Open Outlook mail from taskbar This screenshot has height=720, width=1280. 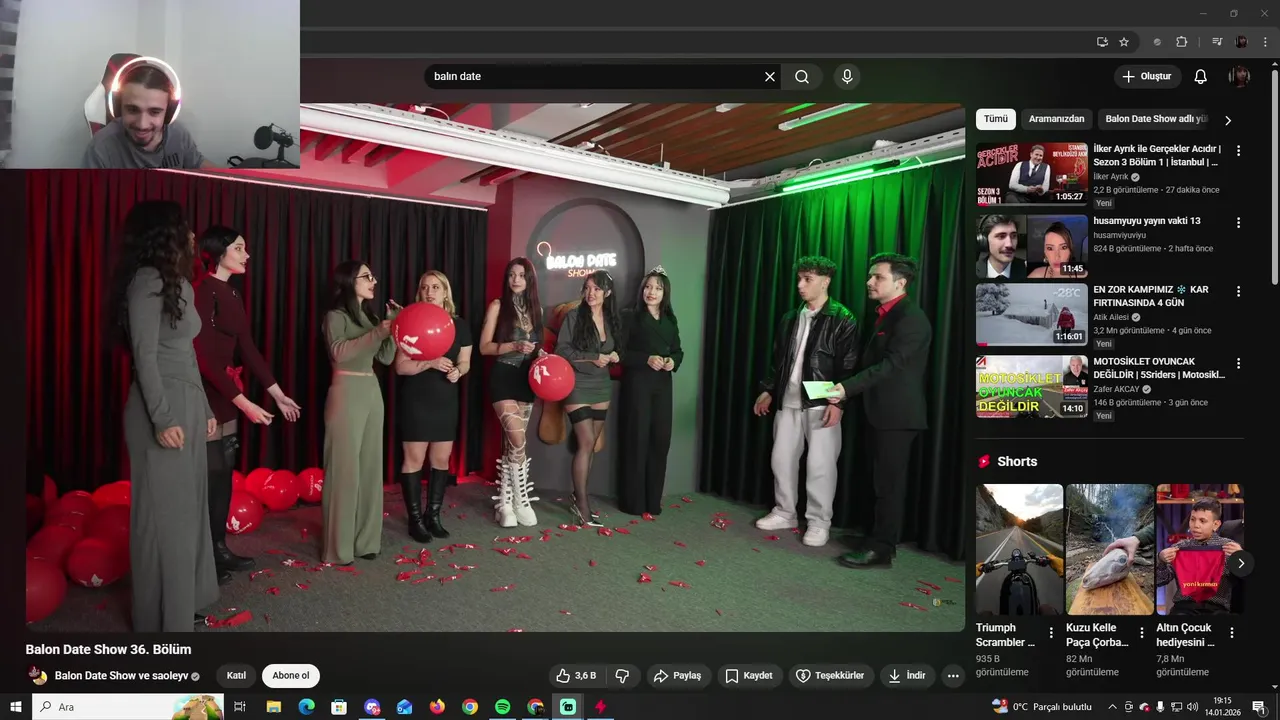coord(404,707)
